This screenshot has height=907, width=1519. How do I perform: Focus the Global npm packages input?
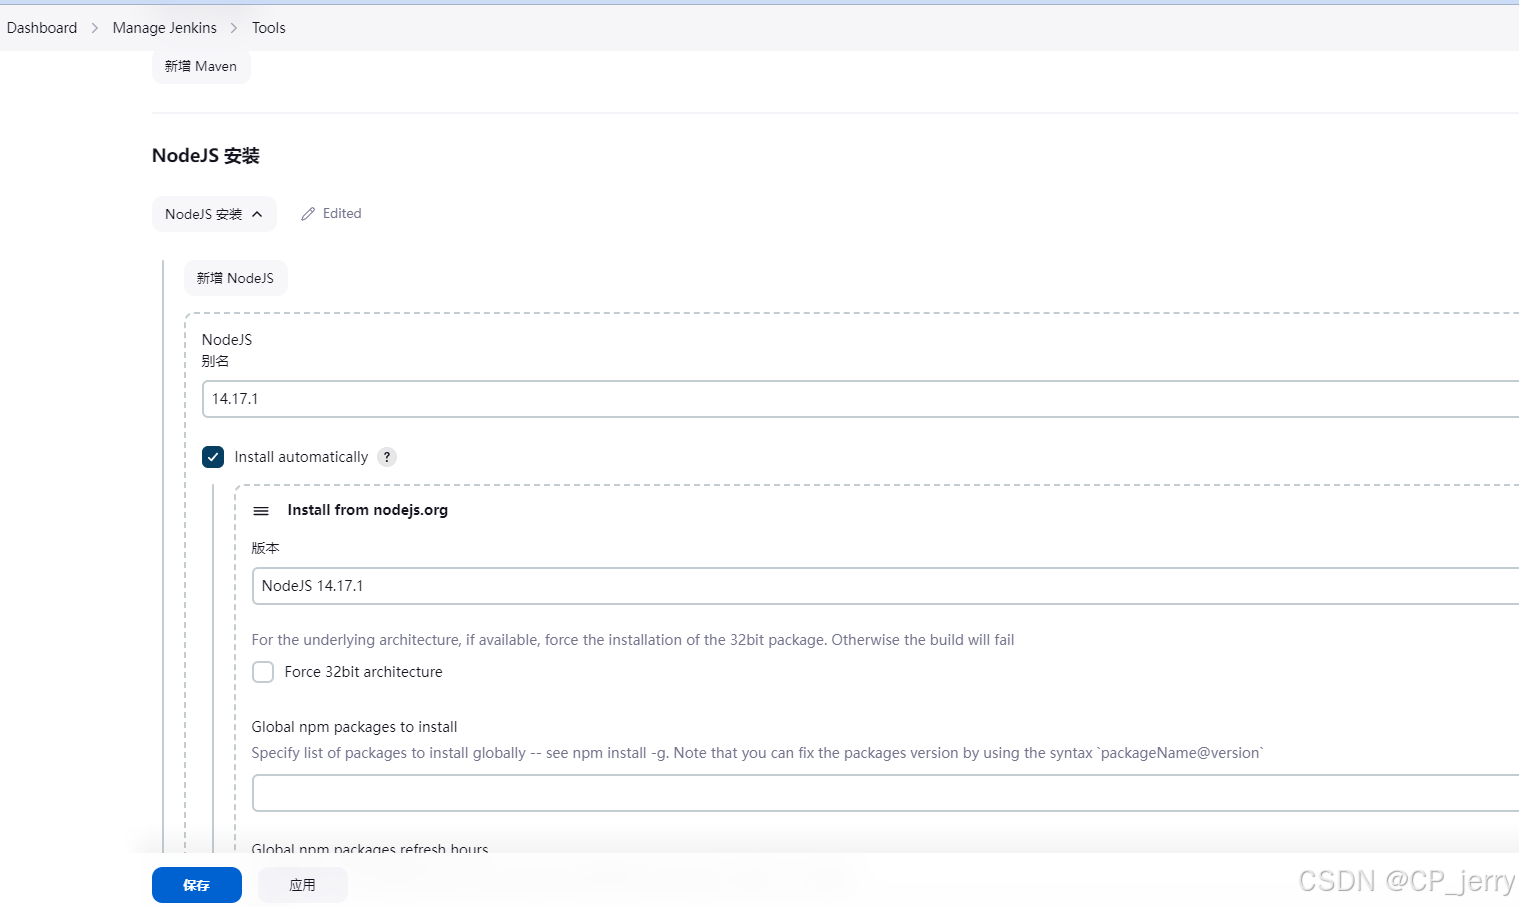(x=885, y=793)
